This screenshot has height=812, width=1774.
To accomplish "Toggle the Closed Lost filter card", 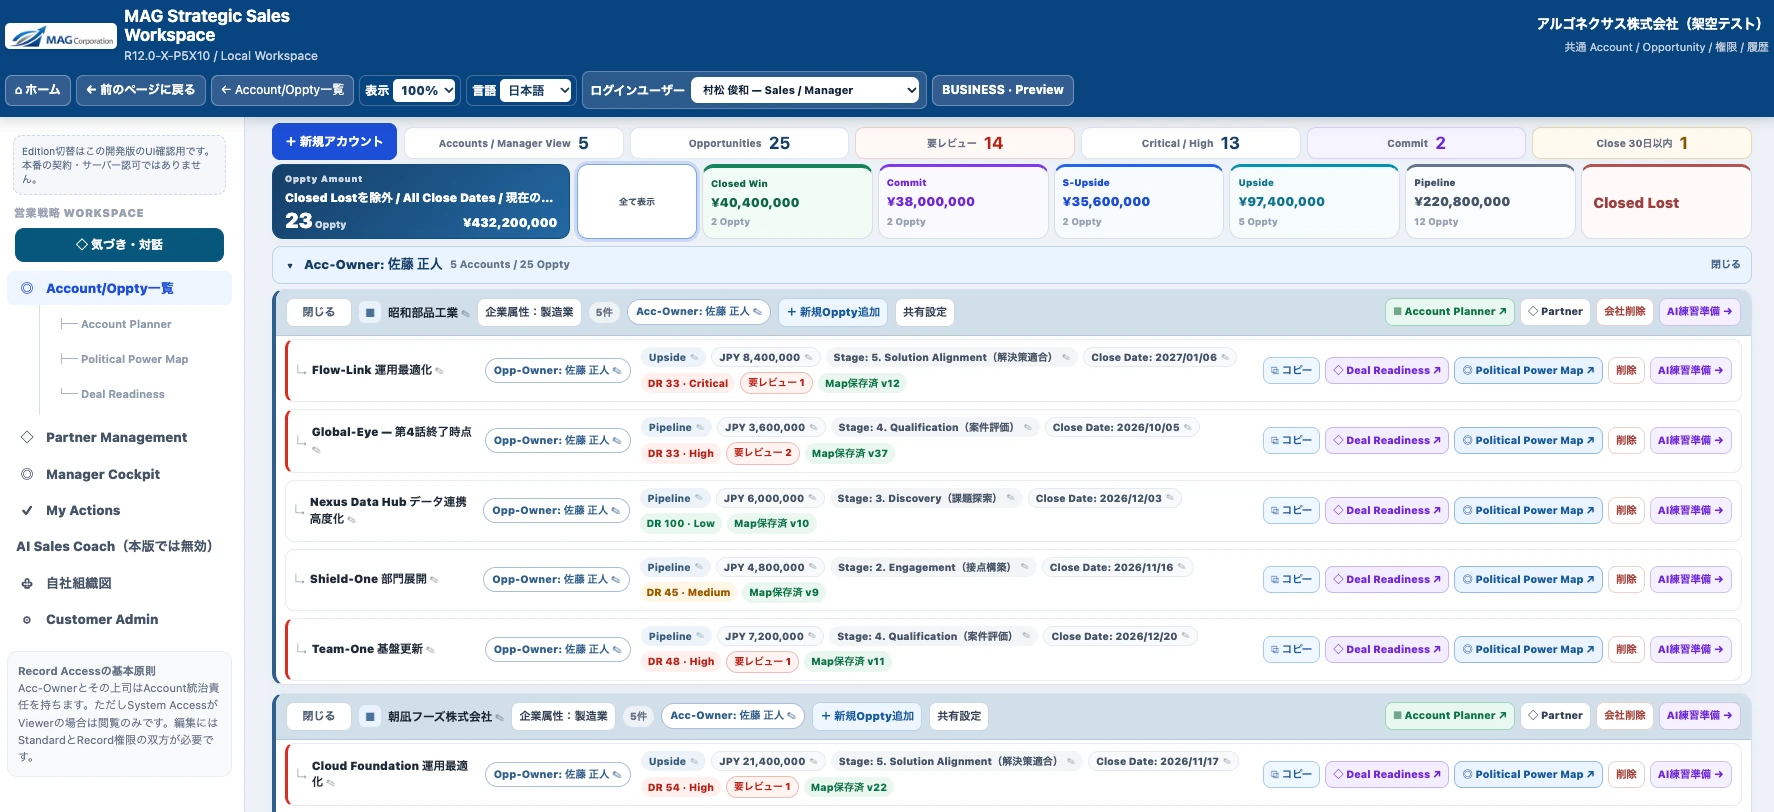I will click(x=1666, y=202).
